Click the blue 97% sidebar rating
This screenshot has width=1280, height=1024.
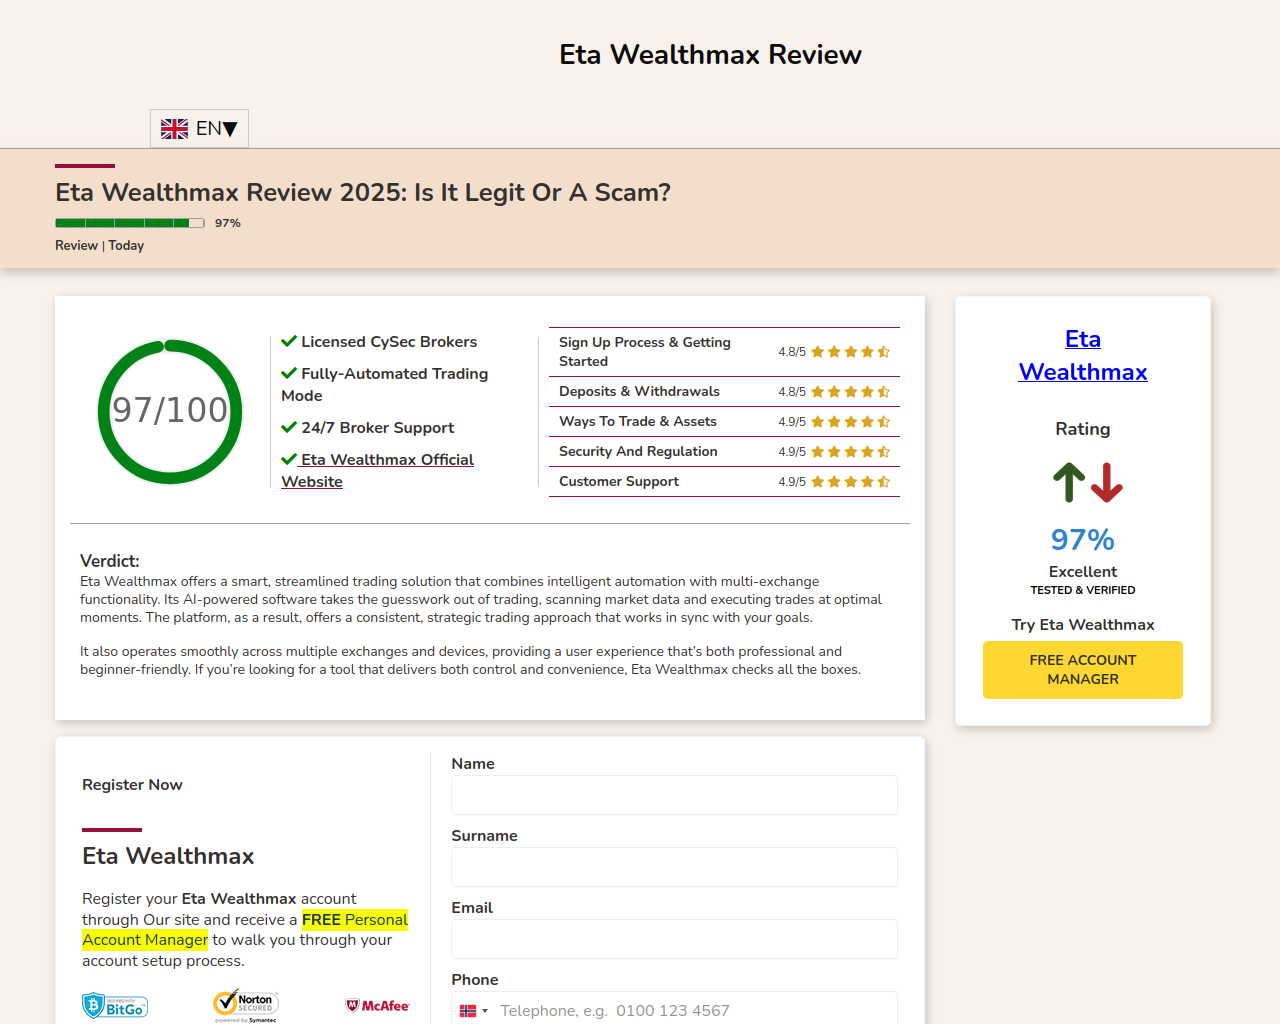tap(1083, 540)
